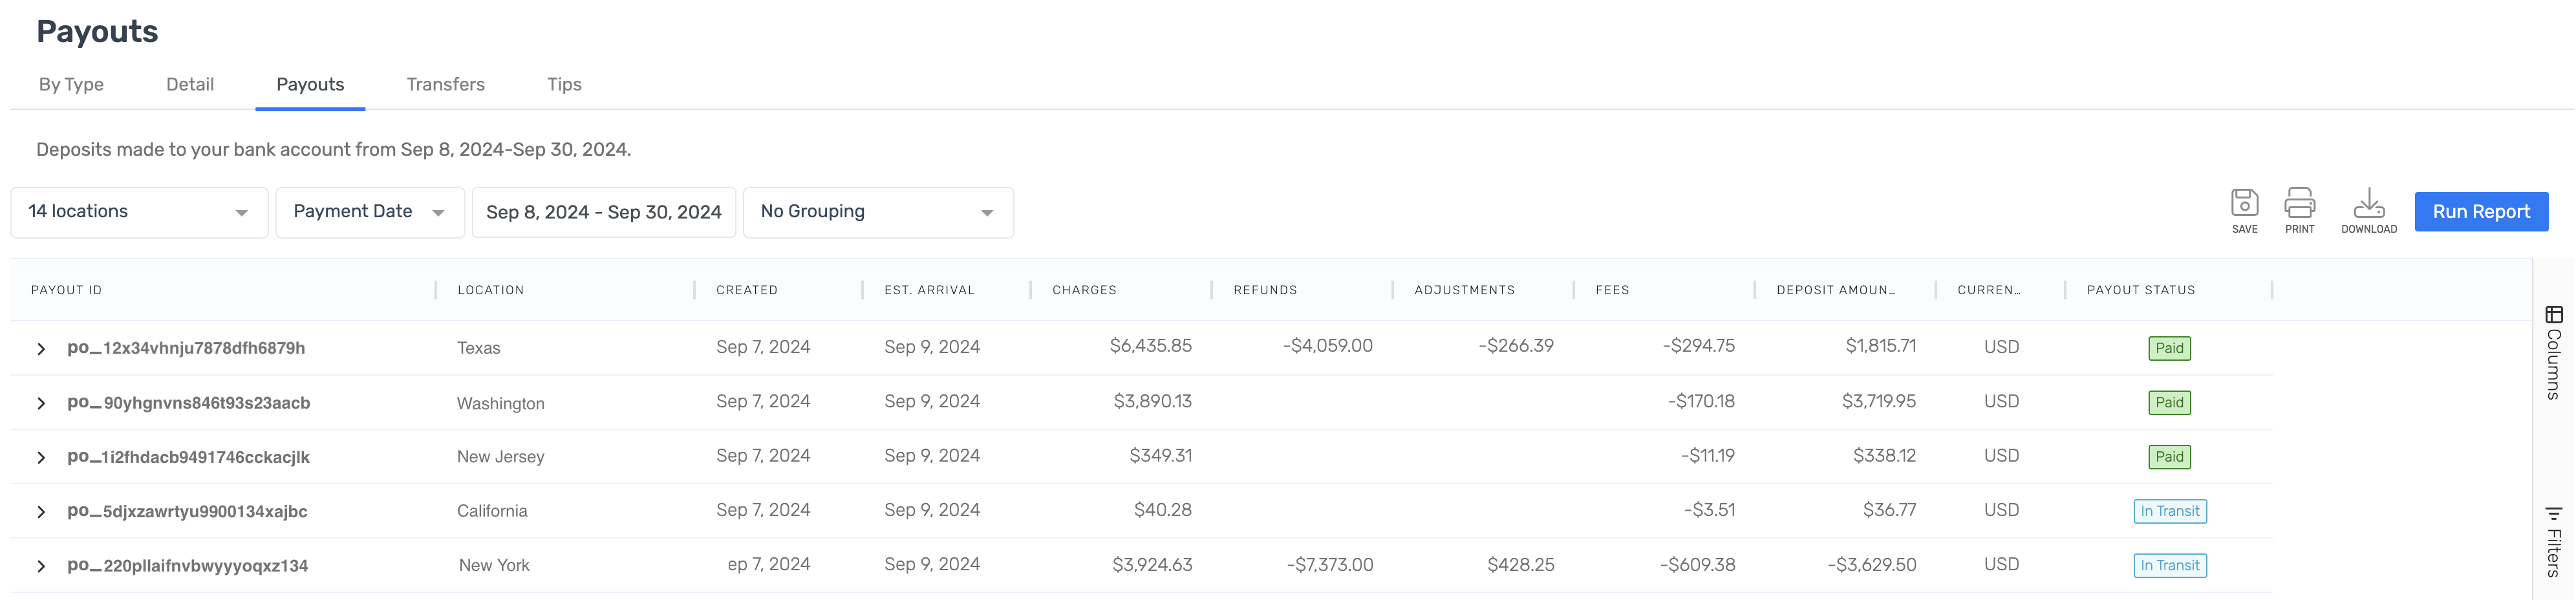Open the Filters side panel
This screenshot has width=2576, height=600.
pyautogui.click(x=2553, y=541)
